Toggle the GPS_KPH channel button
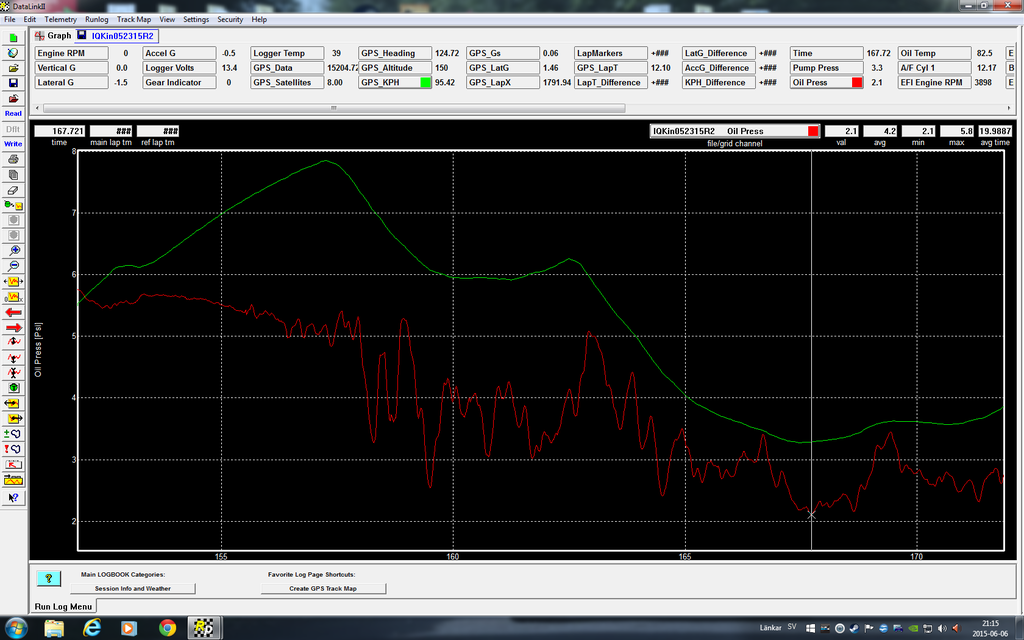 point(395,83)
